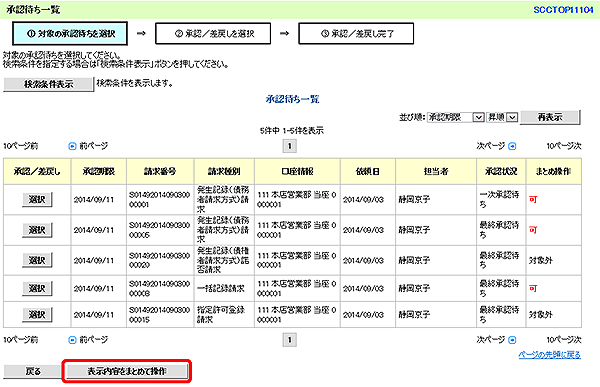Click the top 前ページ text link

[93, 146]
